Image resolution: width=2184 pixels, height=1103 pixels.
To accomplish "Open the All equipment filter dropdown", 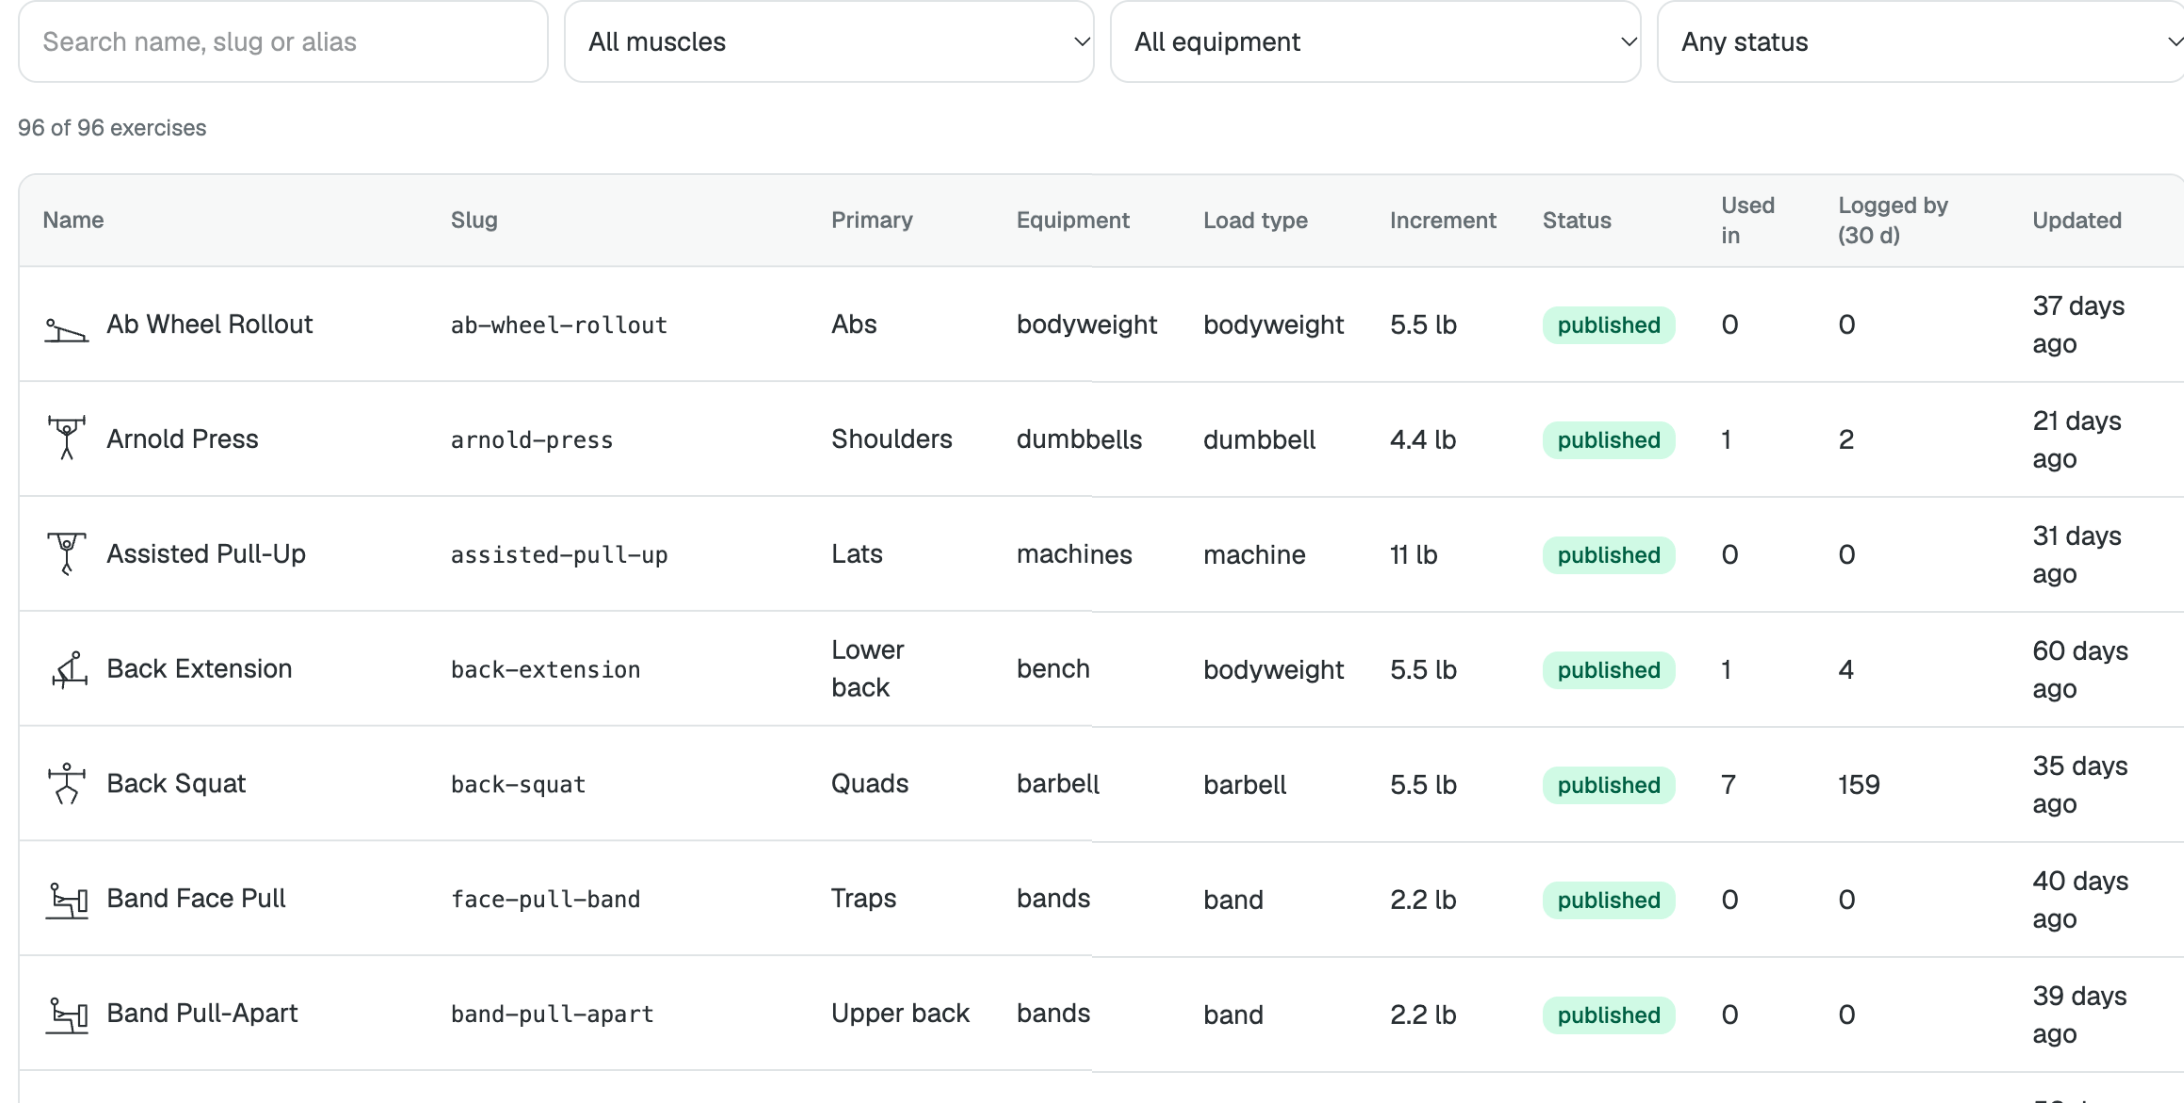I will point(1375,42).
